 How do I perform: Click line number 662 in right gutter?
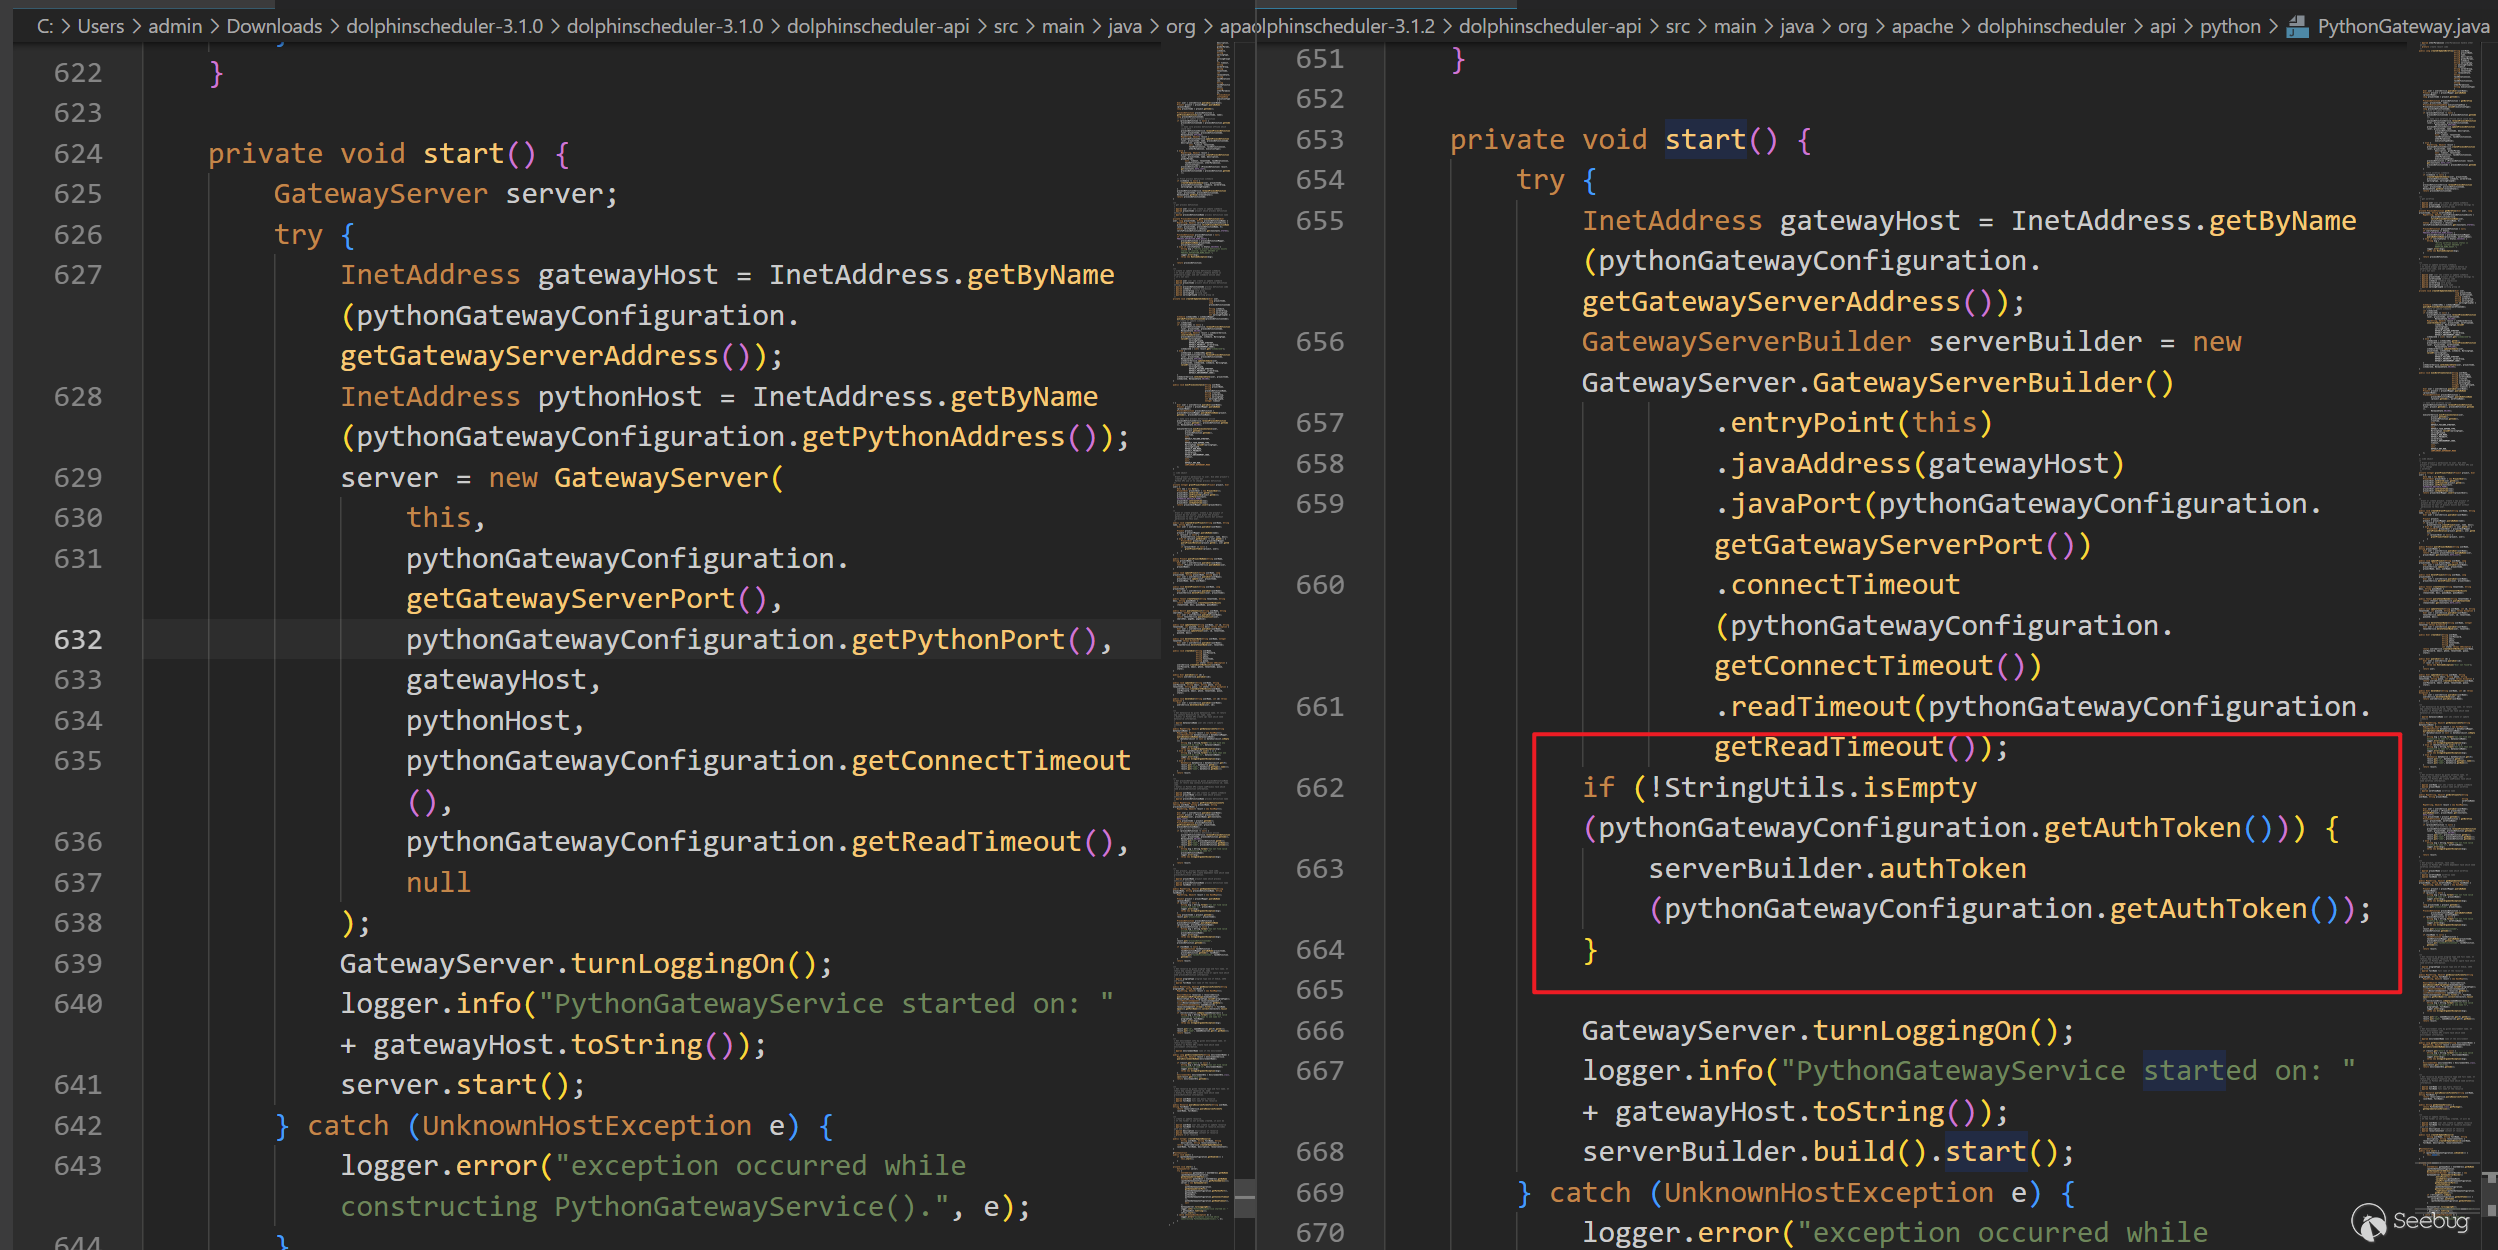point(1319,788)
